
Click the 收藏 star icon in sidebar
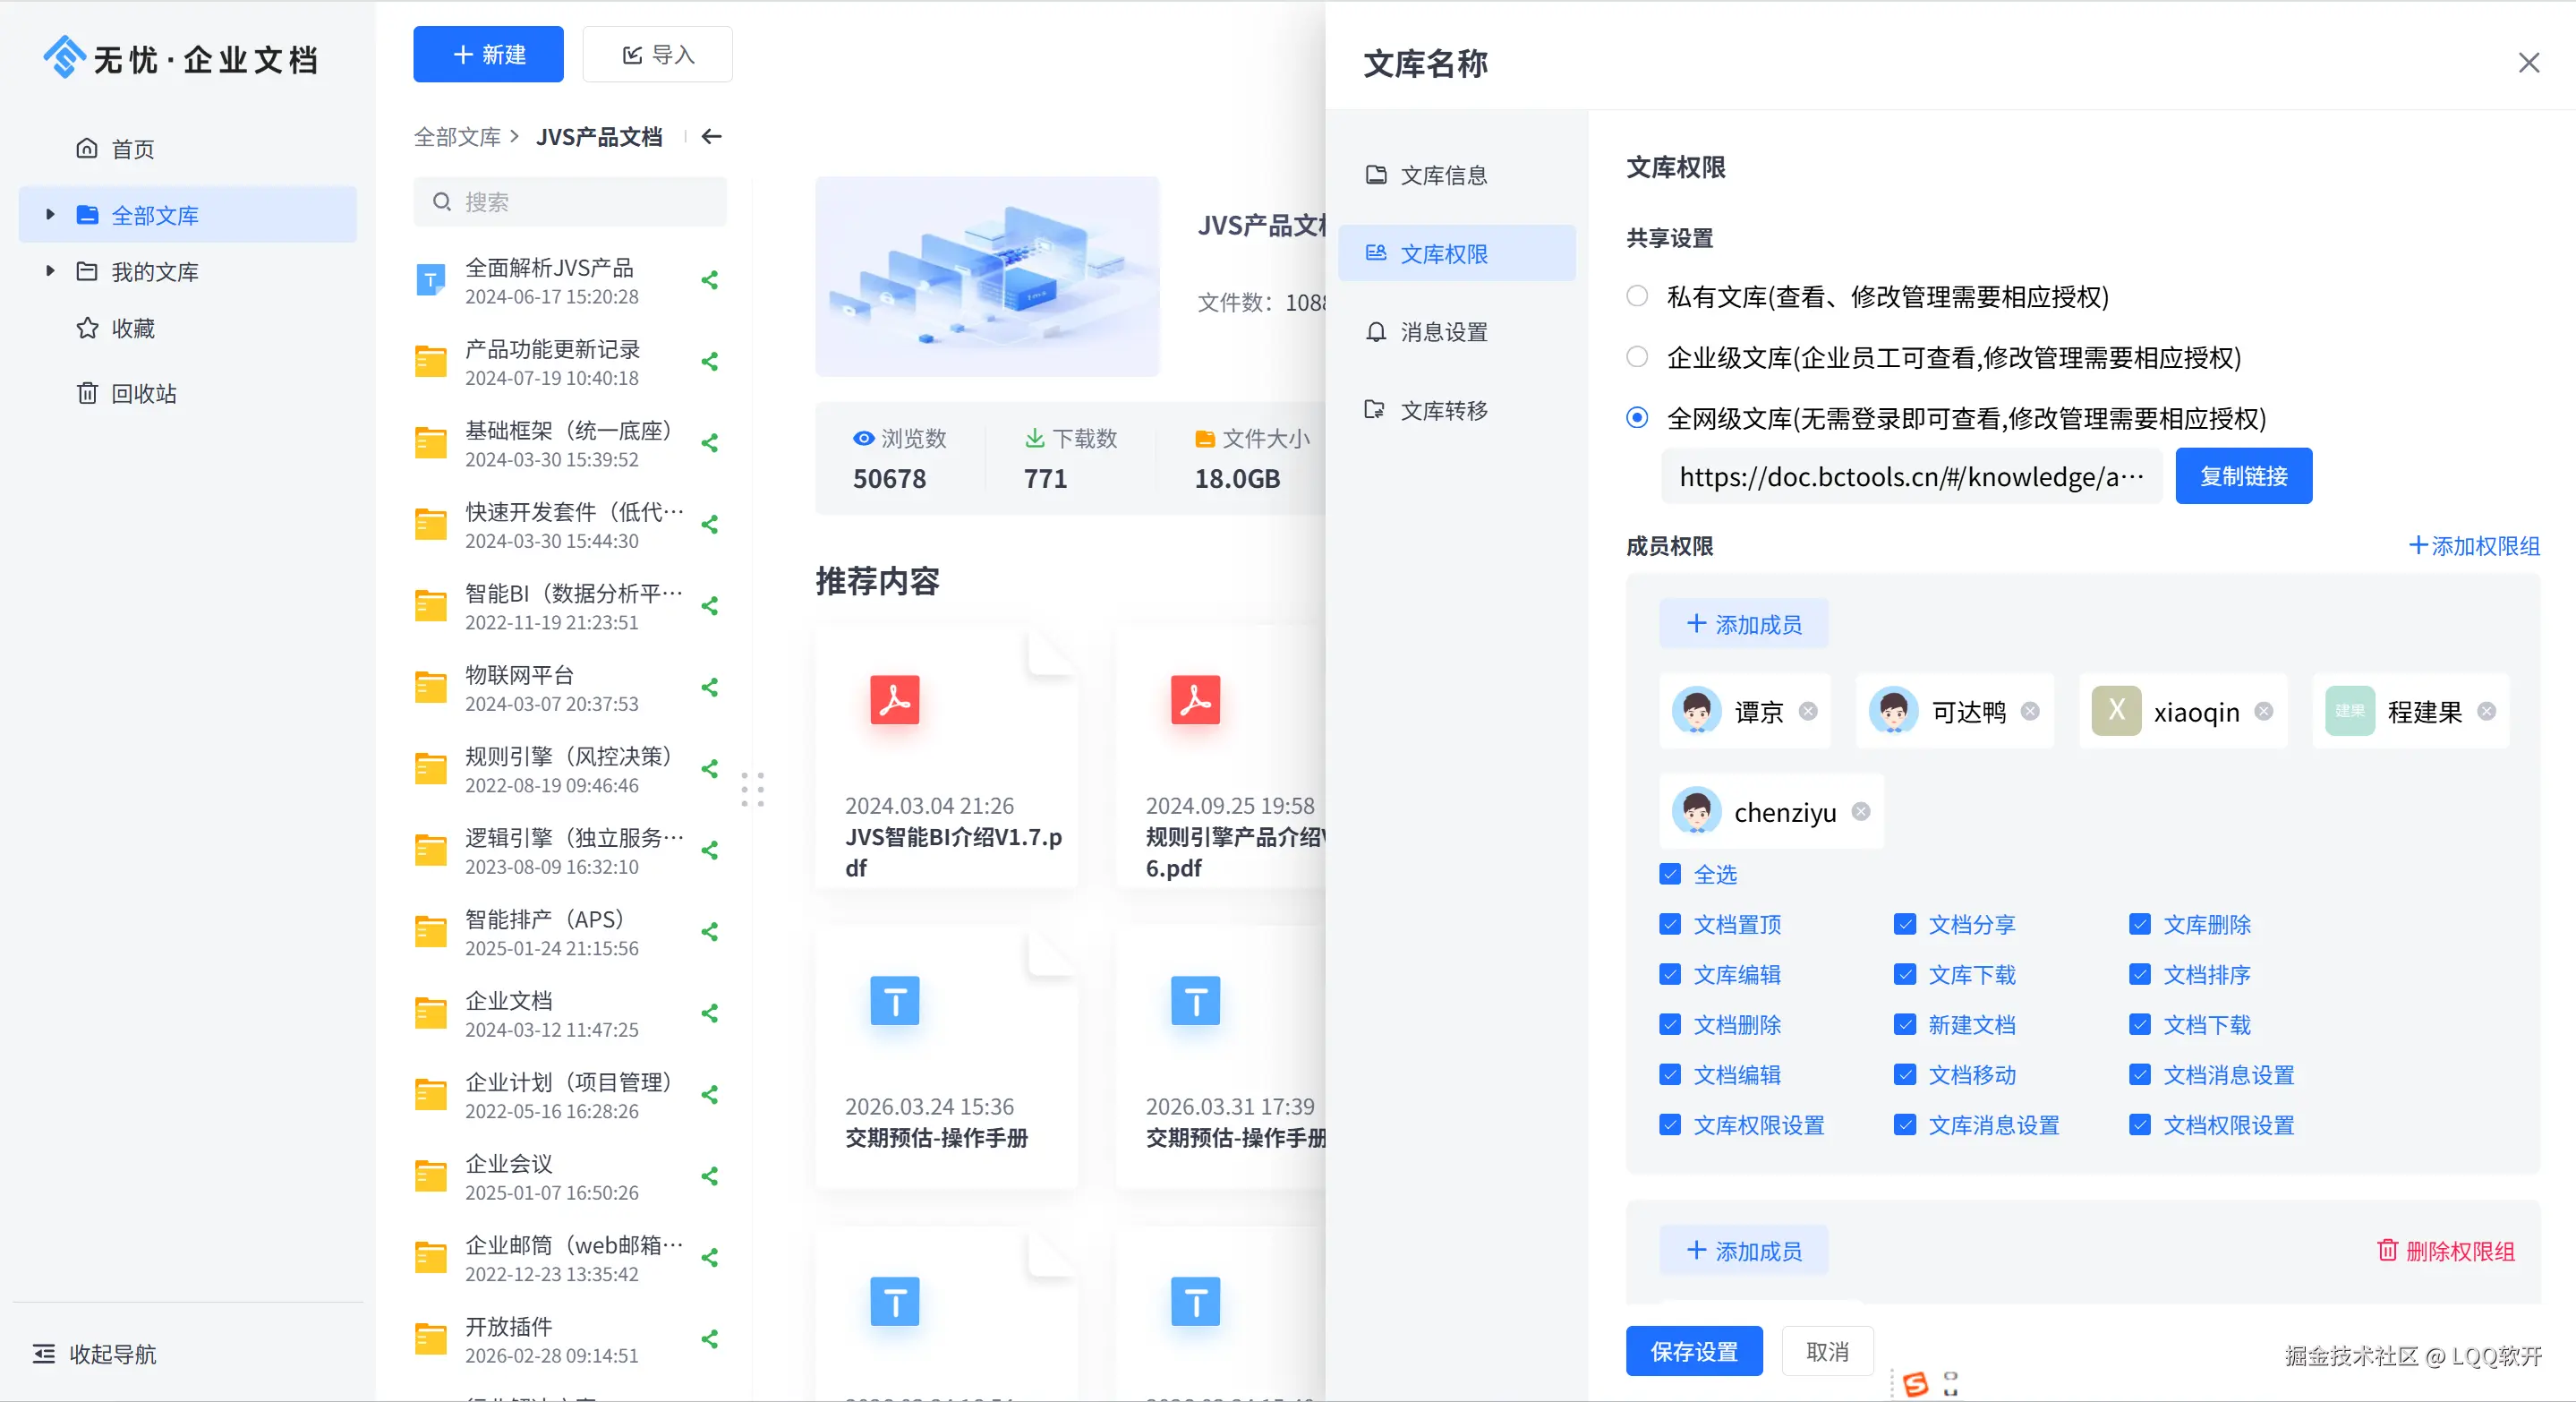(88, 328)
